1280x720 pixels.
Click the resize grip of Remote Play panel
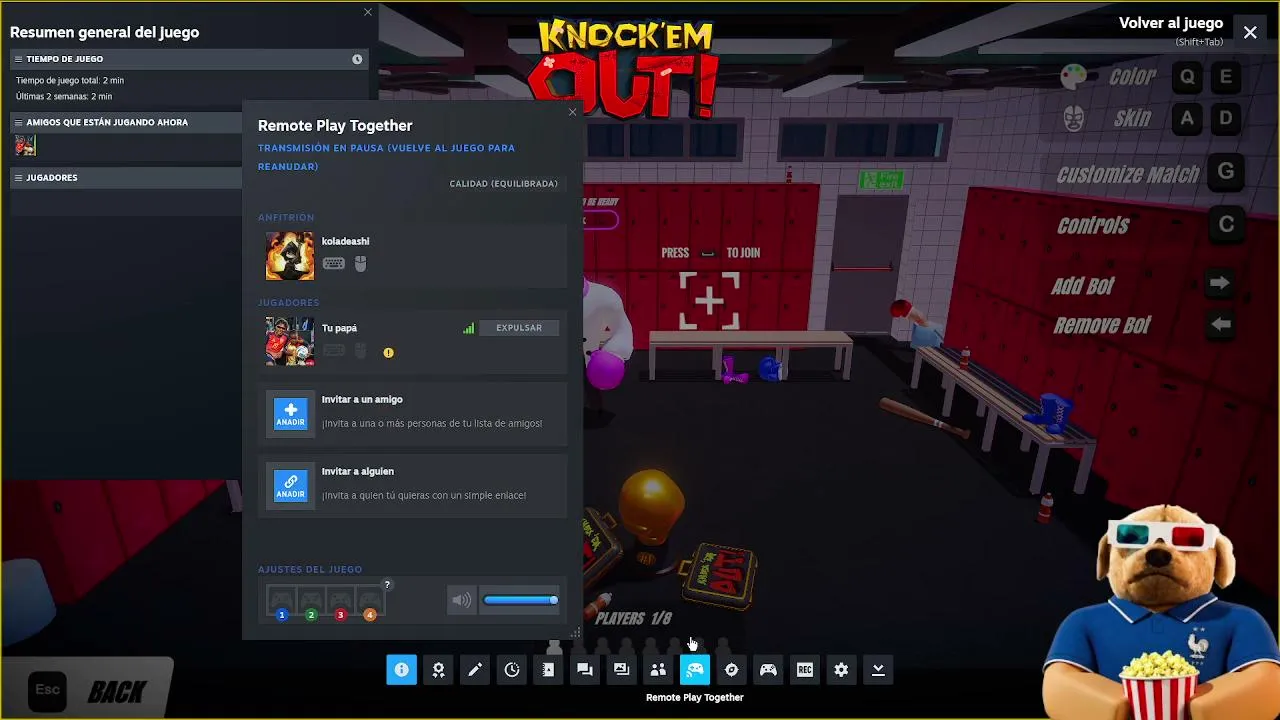coord(575,633)
